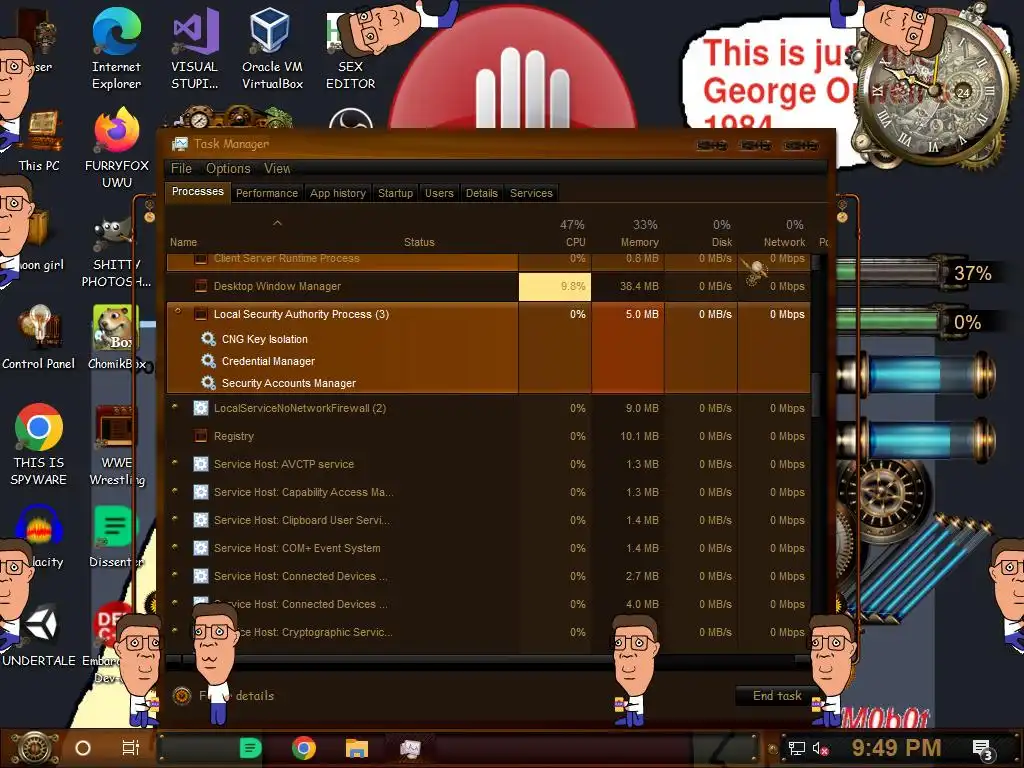Open the UNDERTALE Unity desktop icon

click(39, 635)
